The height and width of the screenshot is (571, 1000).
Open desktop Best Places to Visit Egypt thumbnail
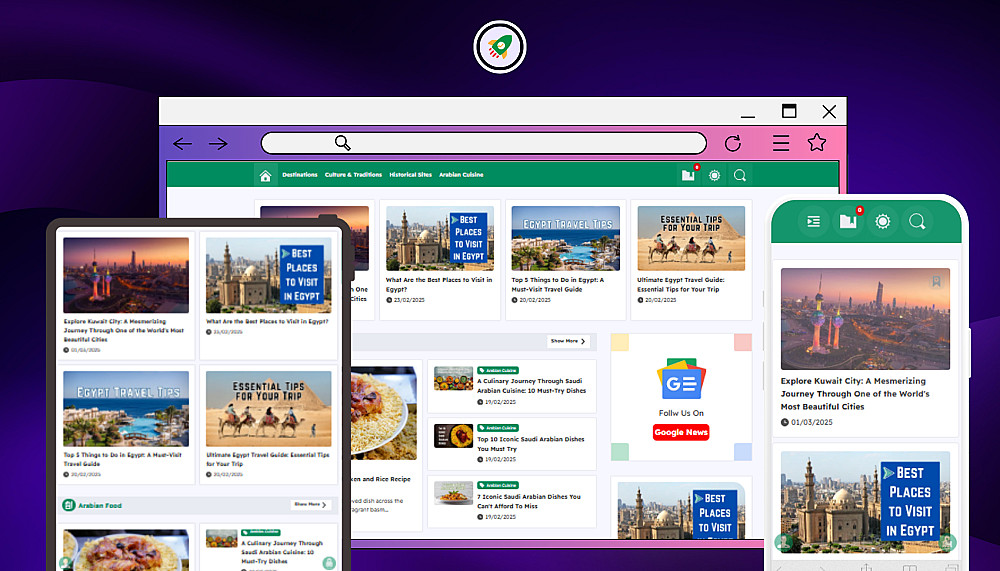click(x=439, y=238)
